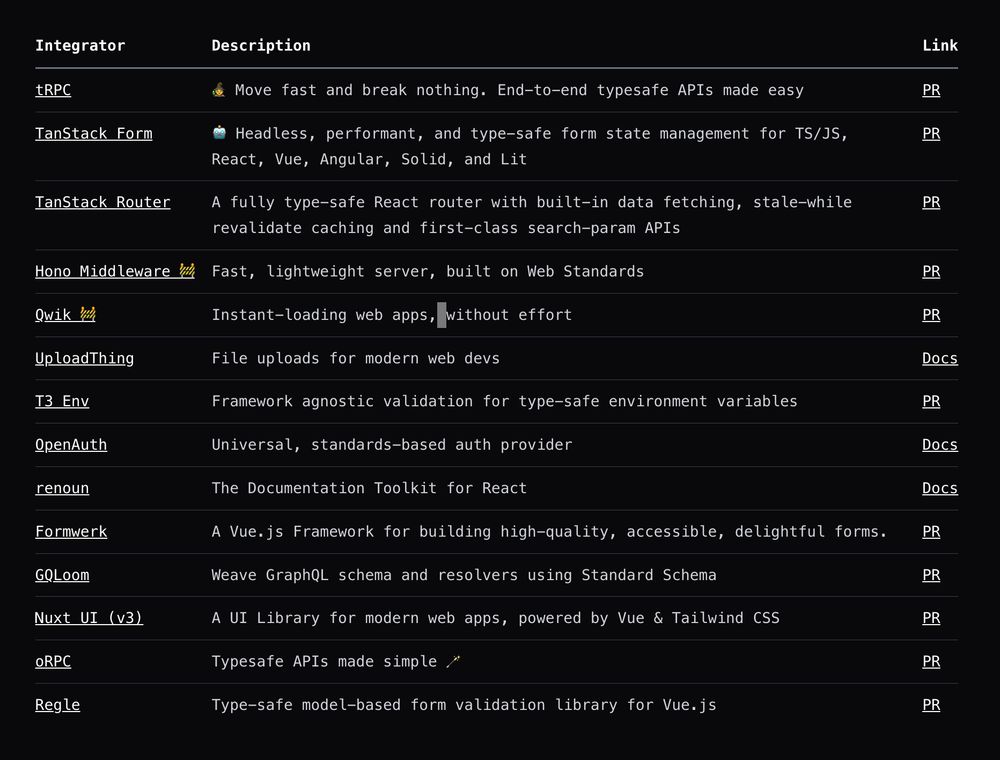The height and width of the screenshot is (760, 1000).
Task: Open the Docs link for renoun
Action: (939, 488)
